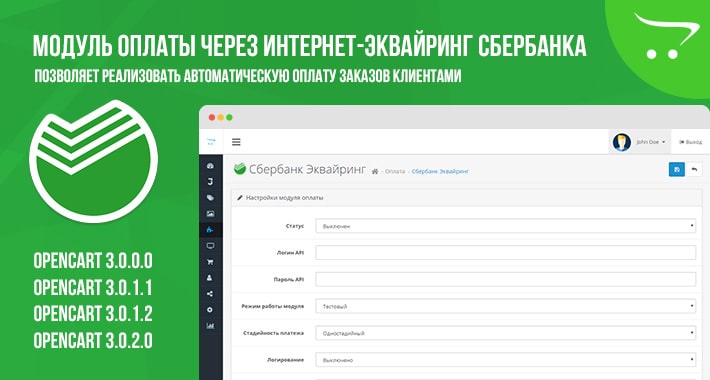Click the OPENCART 3.0.1.1 version text
The image size is (710, 380).
click(x=93, y=287)
